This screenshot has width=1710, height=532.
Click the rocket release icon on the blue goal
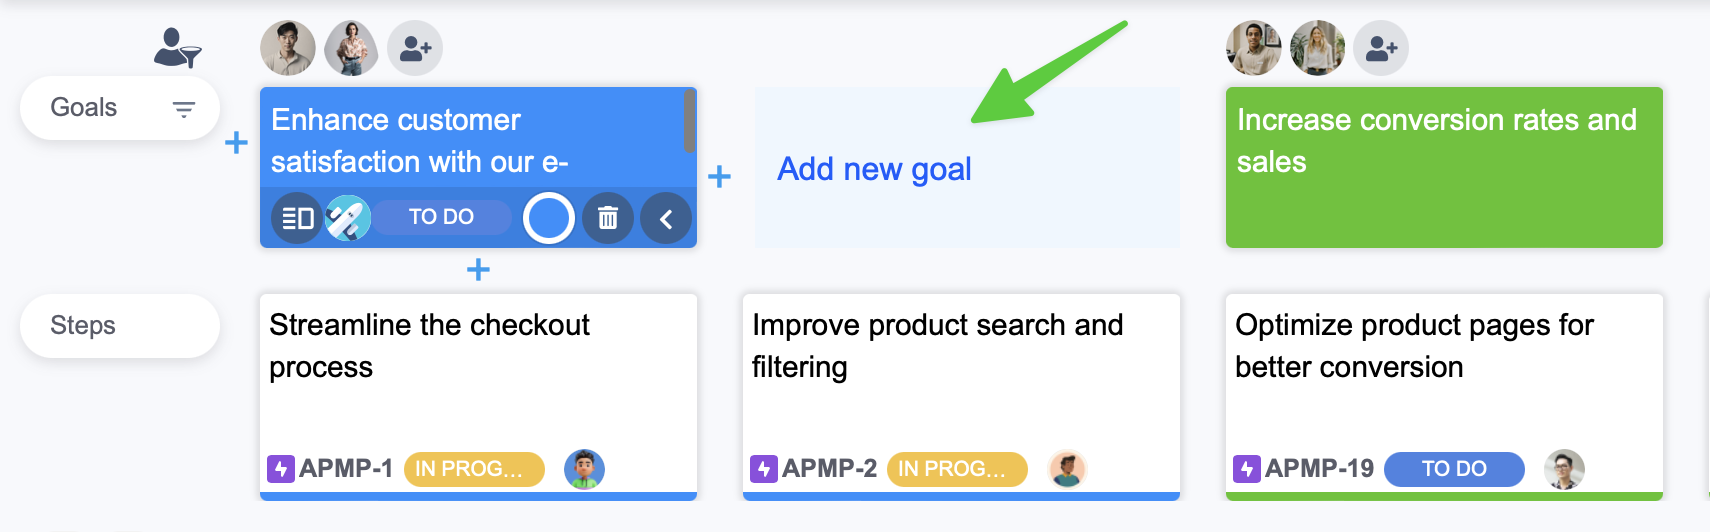(348, 218)
